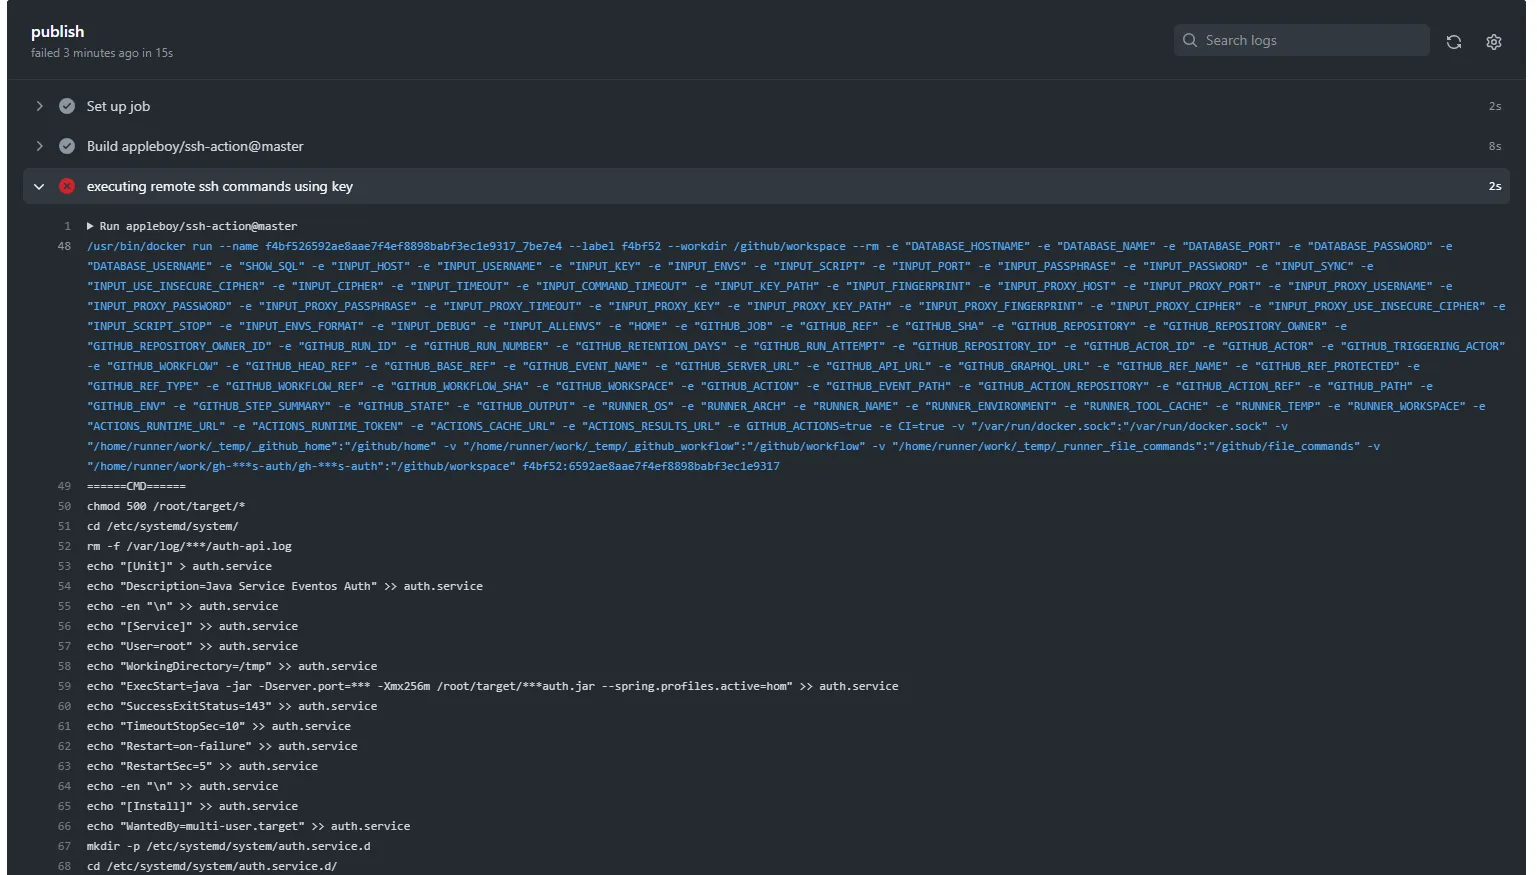
Task: Click line number 50 of chmod command
Action: [x=64, y=506]
